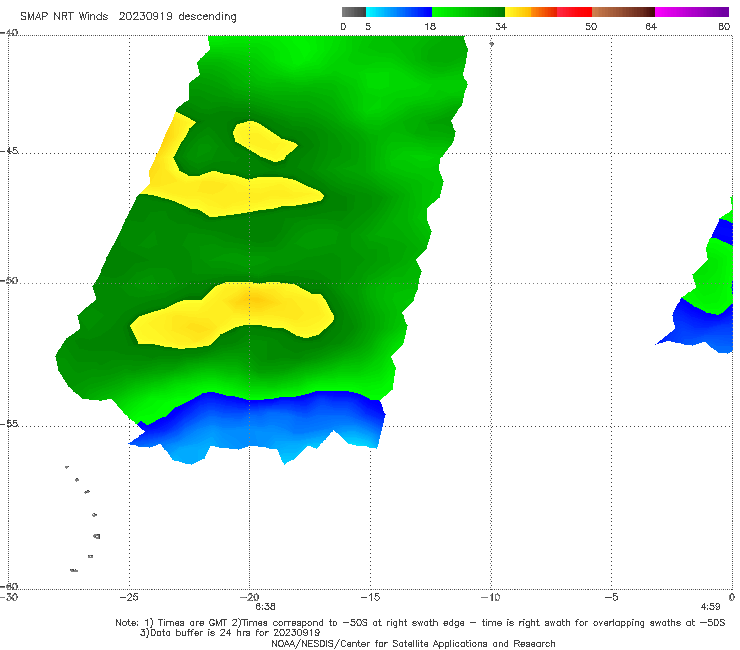Viewport: 740px width, 650px height.
Task: Click the latitude axis label '-50'
Action: click(9, 280)
